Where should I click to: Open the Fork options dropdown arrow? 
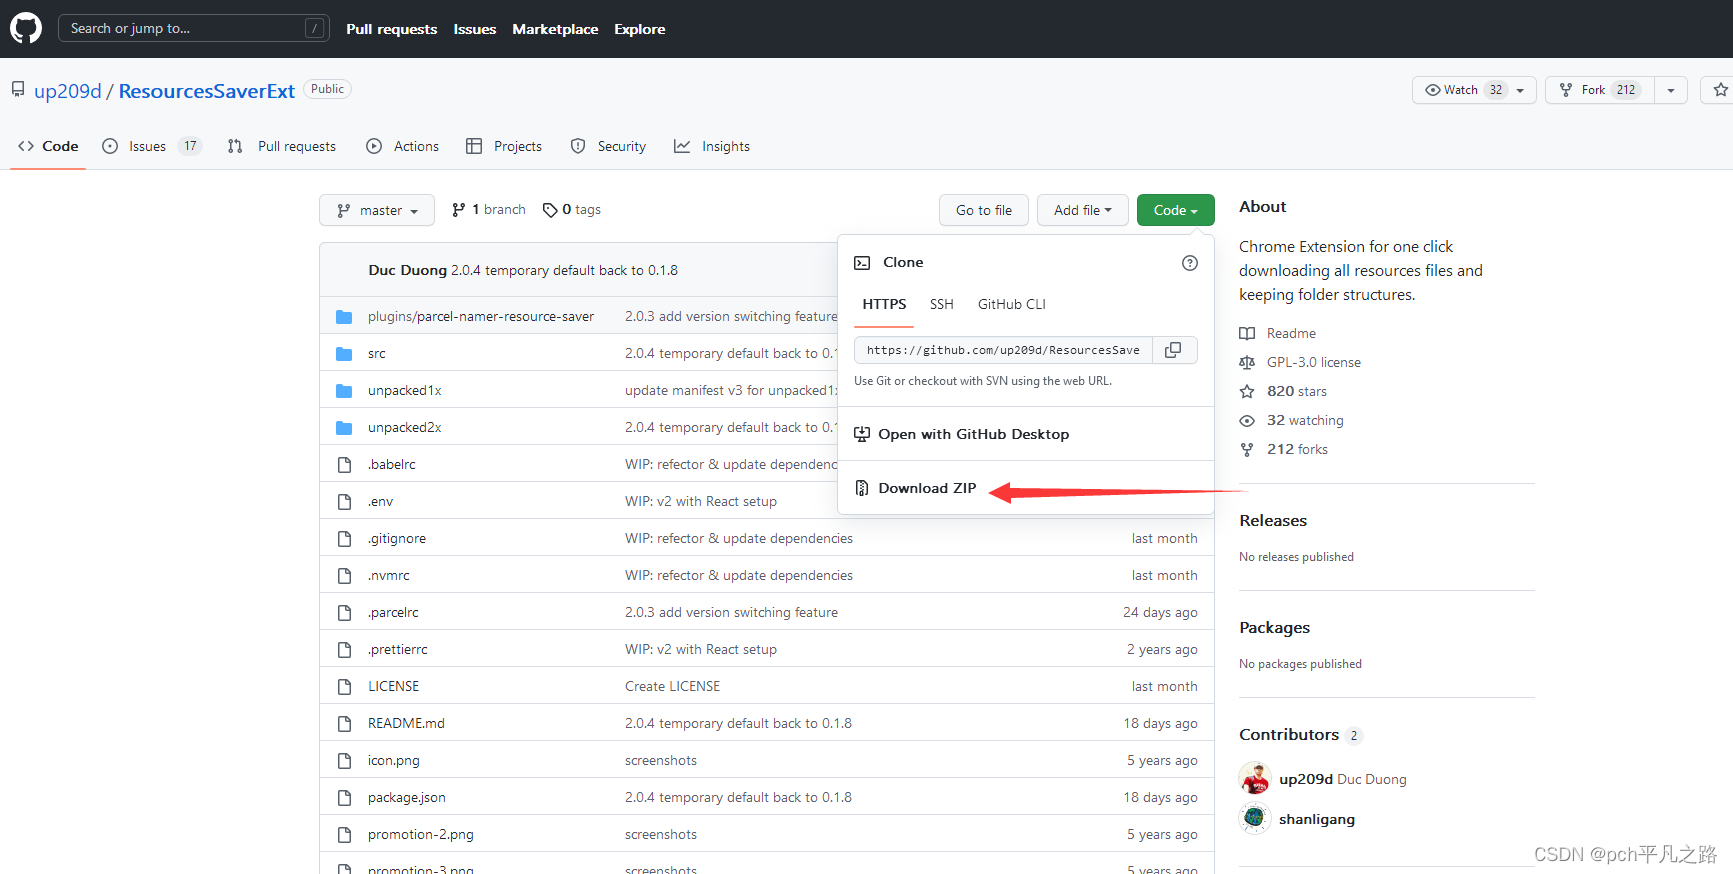[x=1671, y=90]
